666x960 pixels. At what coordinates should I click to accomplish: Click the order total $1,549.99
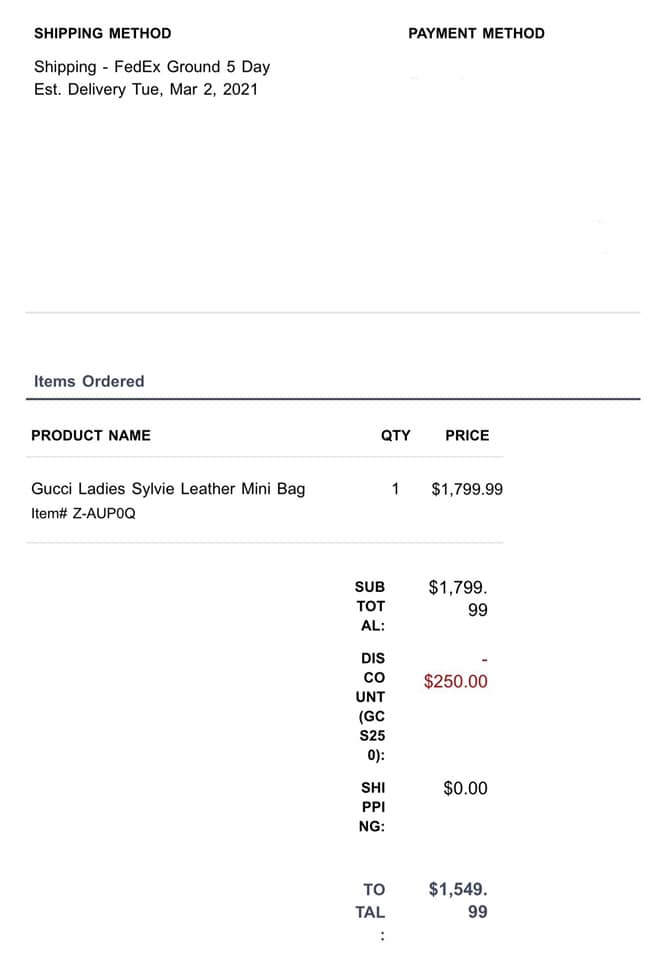(x=458, y=900)
